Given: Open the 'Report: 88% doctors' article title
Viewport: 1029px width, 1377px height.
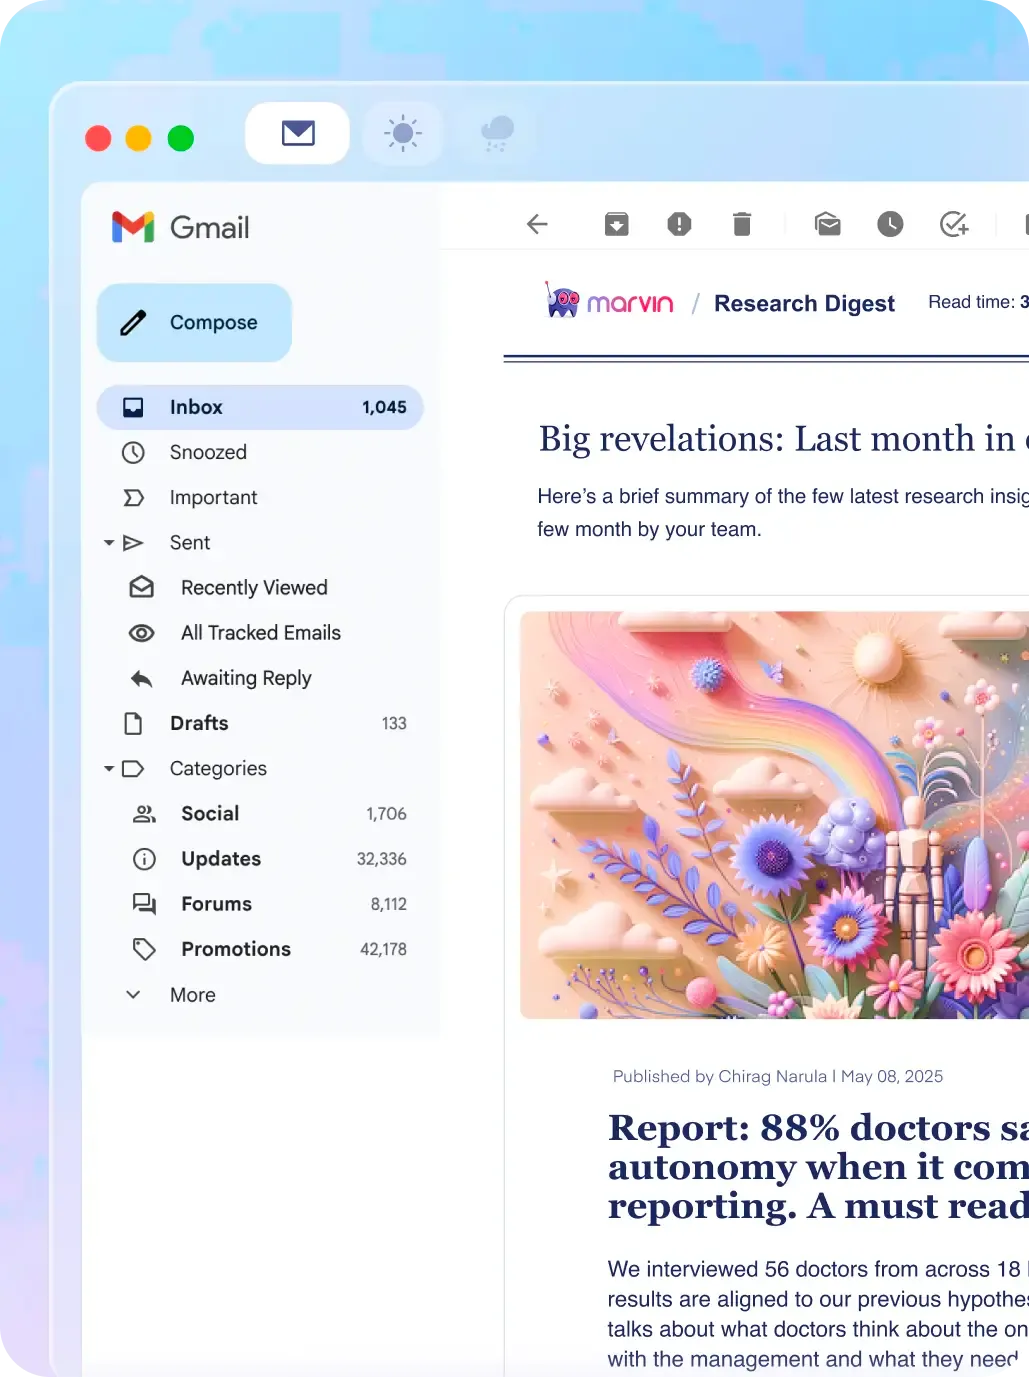Looking at the screenshot, I should [818, 1166].
